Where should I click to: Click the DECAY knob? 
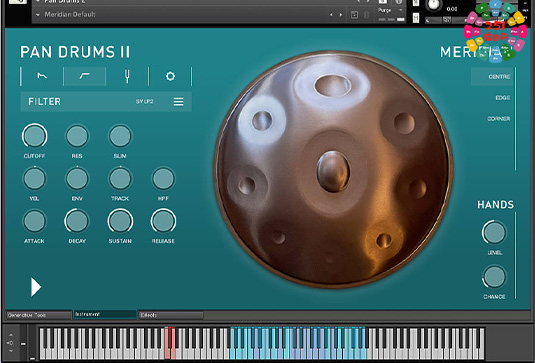tap(77, 221)
